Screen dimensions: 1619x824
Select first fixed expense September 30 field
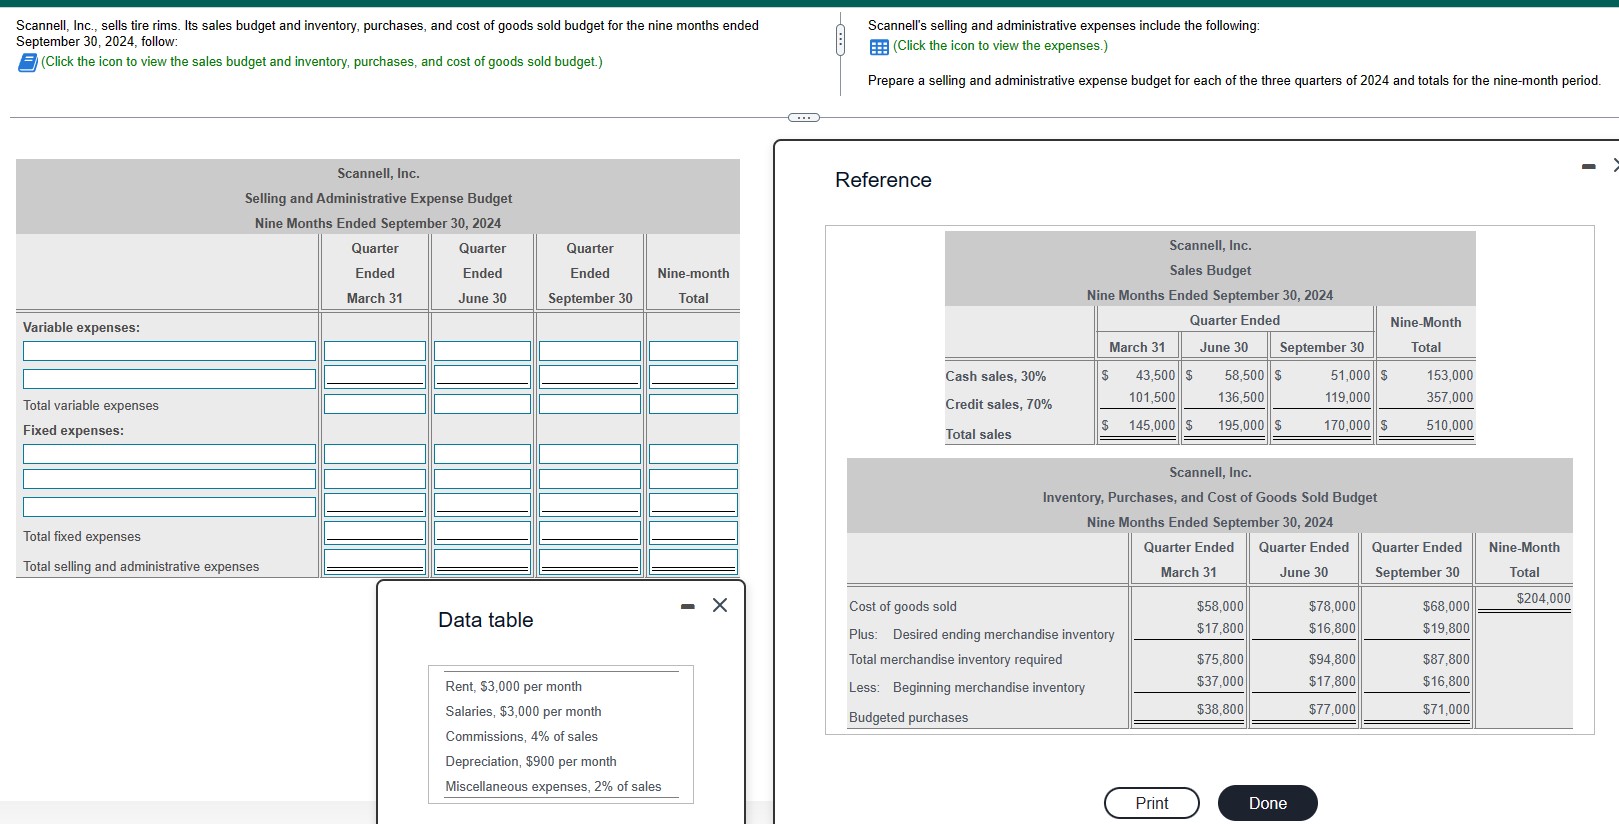tap(590, 454)
